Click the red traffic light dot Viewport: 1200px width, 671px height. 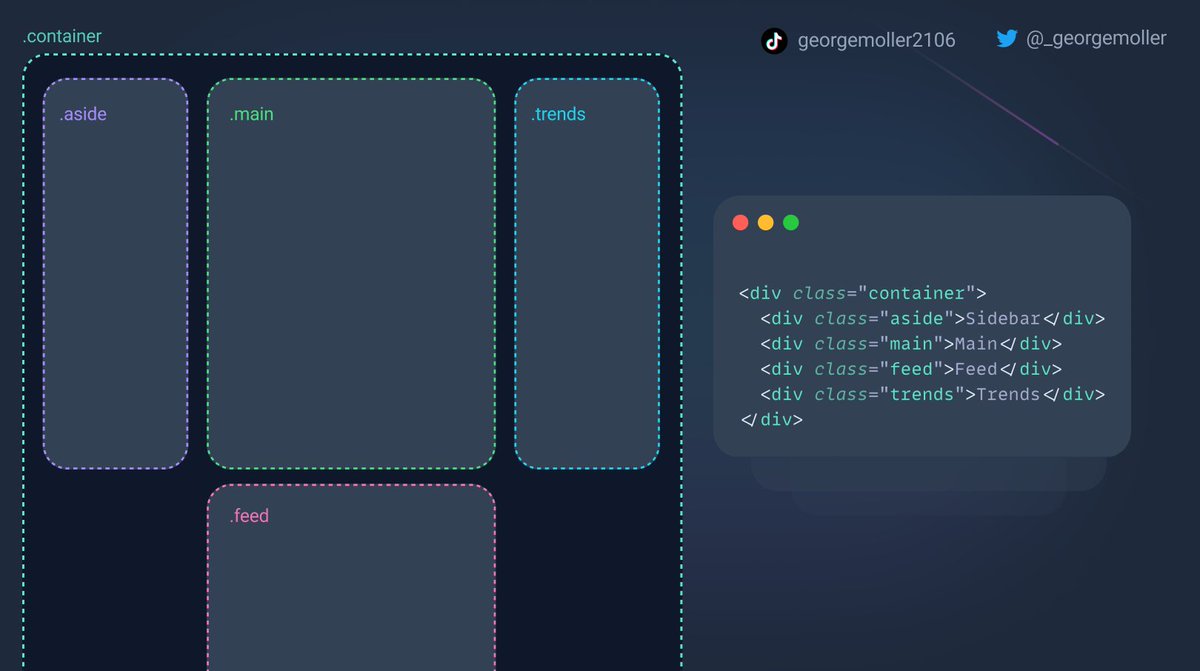[740, 222]
